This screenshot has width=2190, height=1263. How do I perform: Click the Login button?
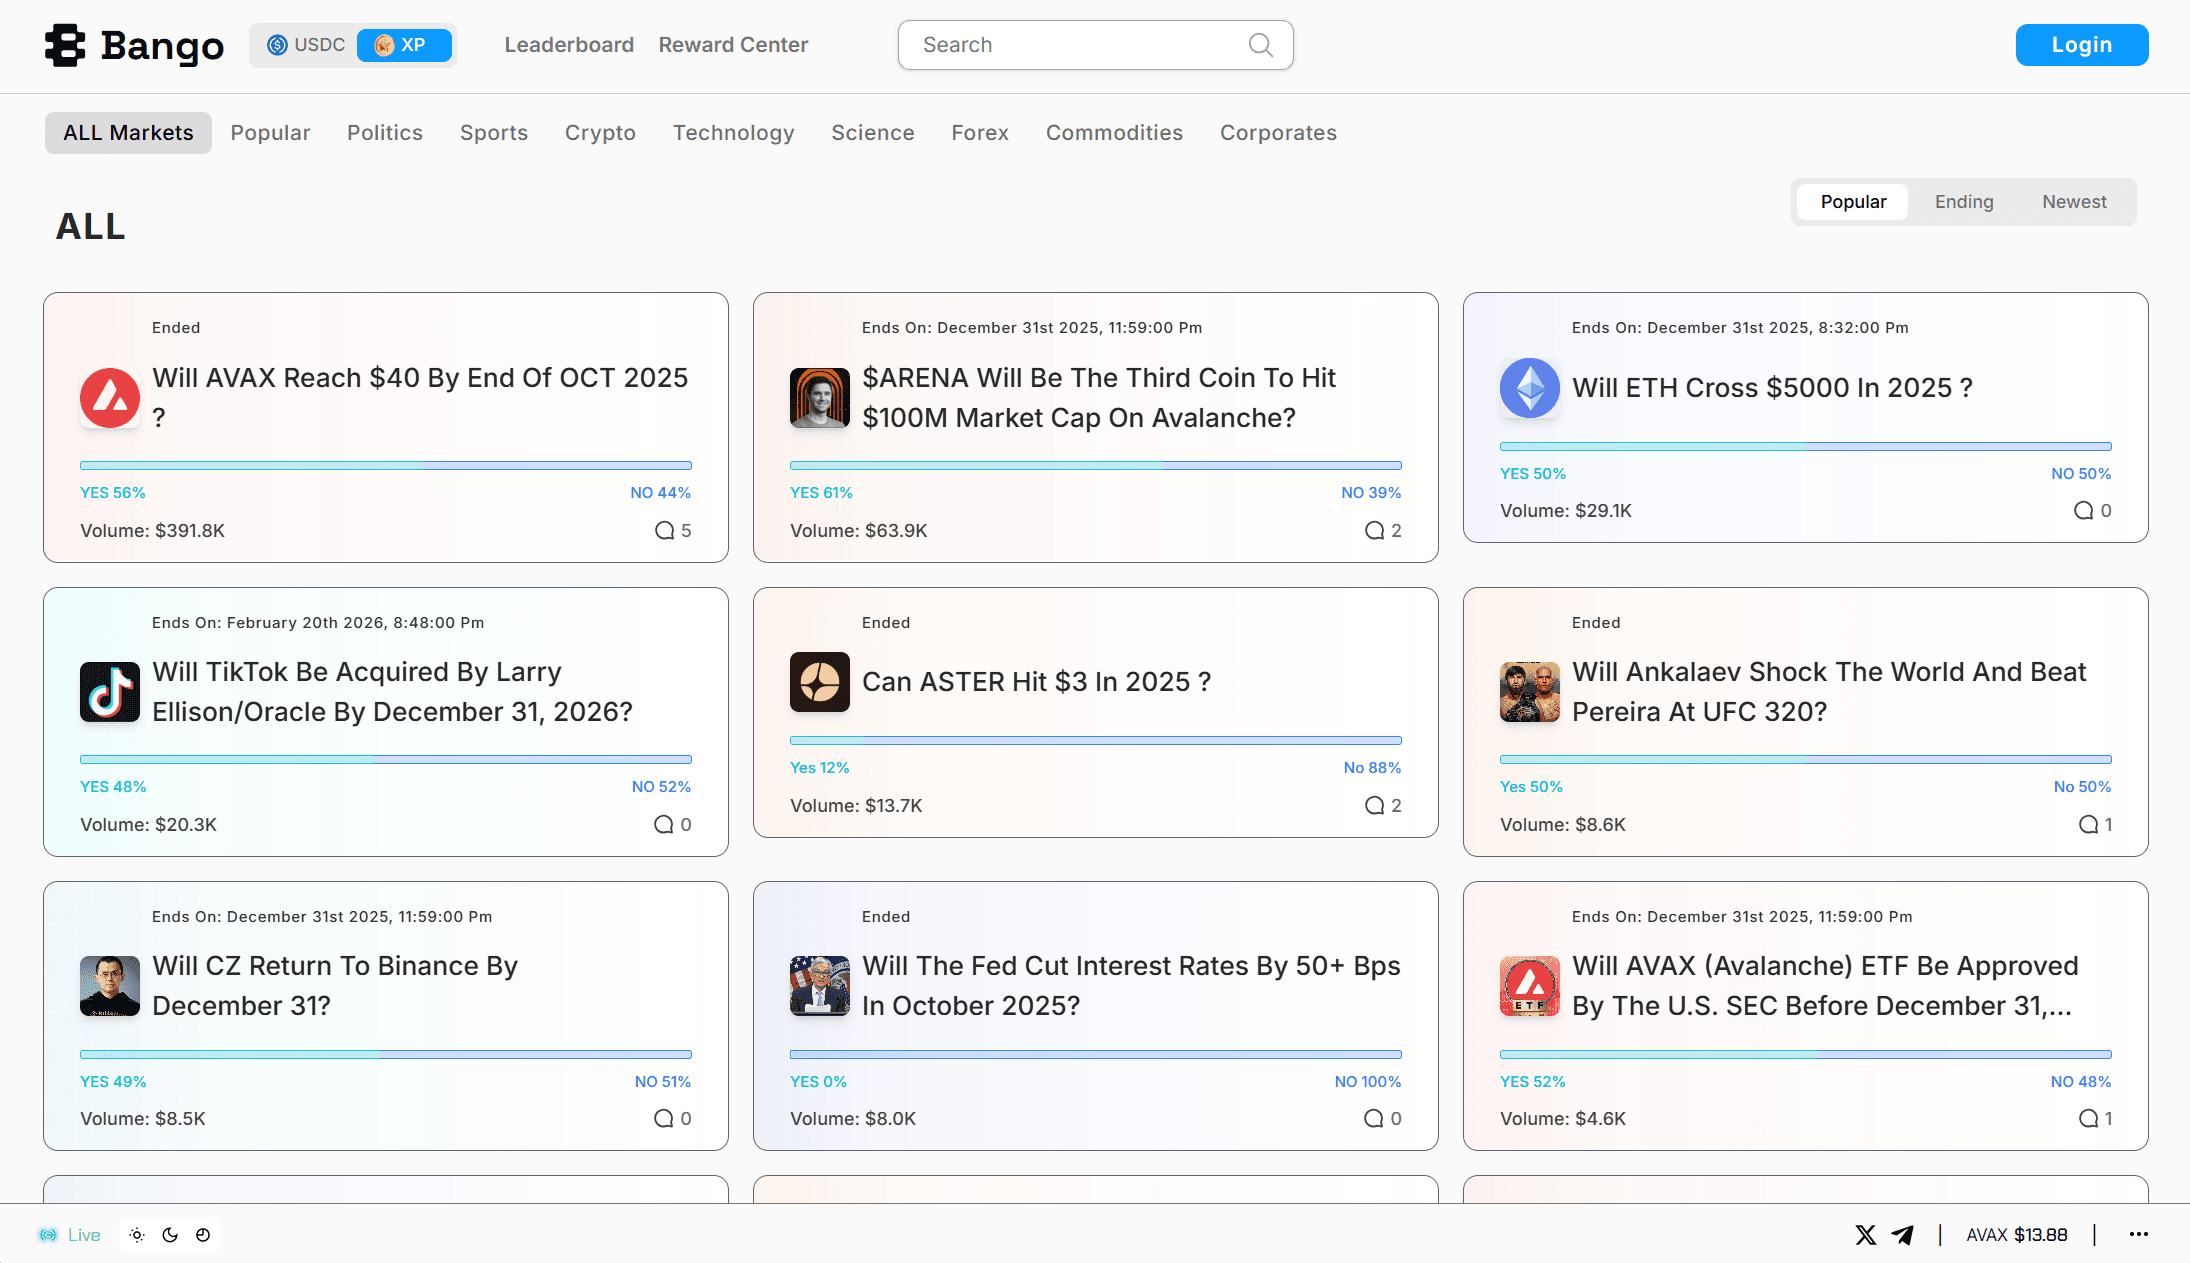(x=2081, y=45)
